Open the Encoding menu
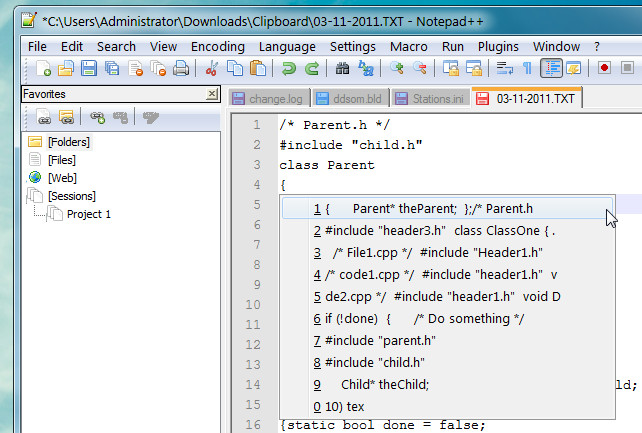The height and width of the screenshot is (433, 642). 218,47
